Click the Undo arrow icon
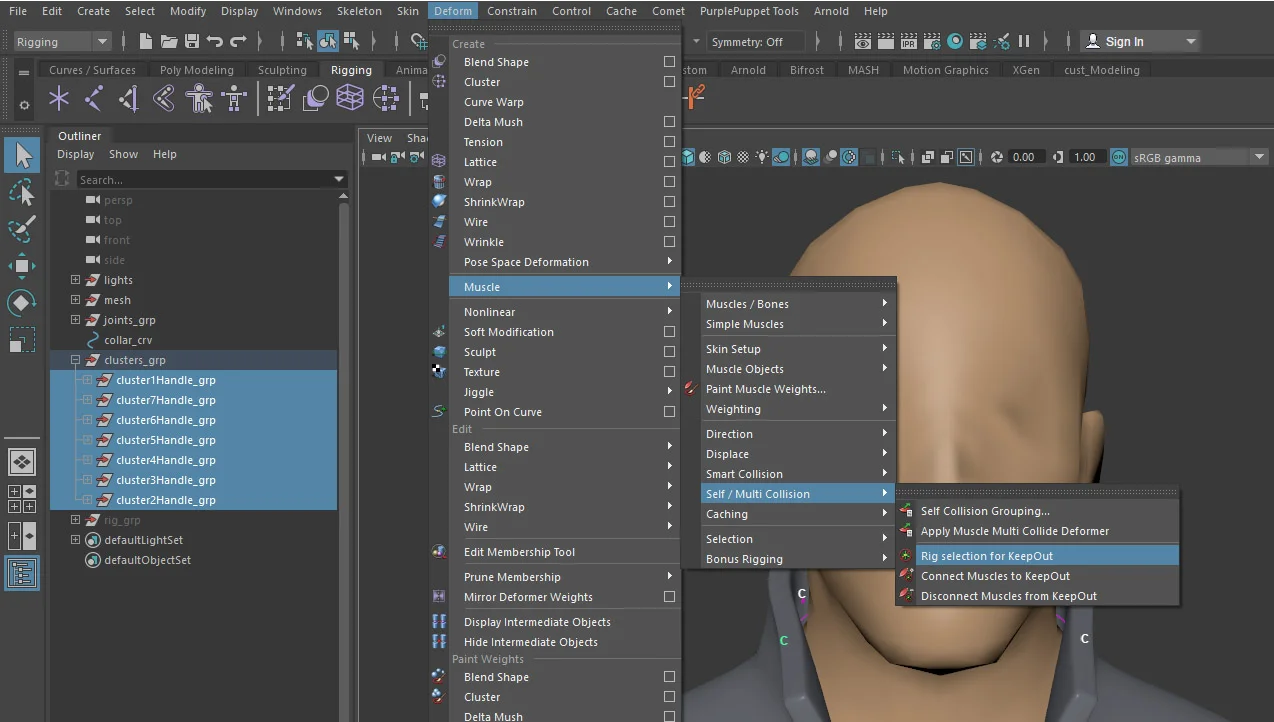1274x722 pixels. (x=215, y=41)
